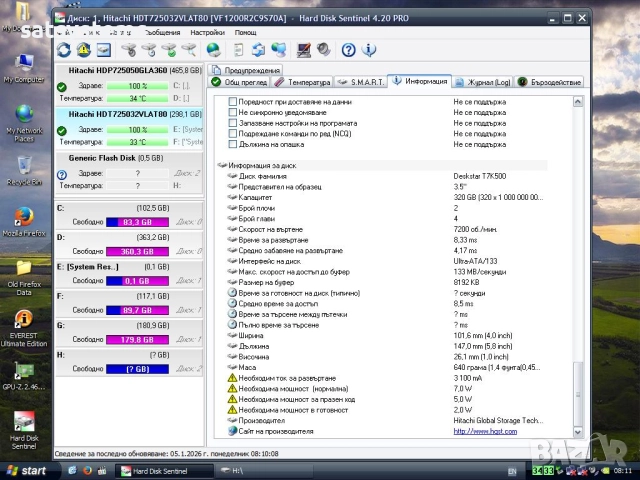Click the Recycle Bin desktop icon
The image size is (640, 480).
click(24, 167)
